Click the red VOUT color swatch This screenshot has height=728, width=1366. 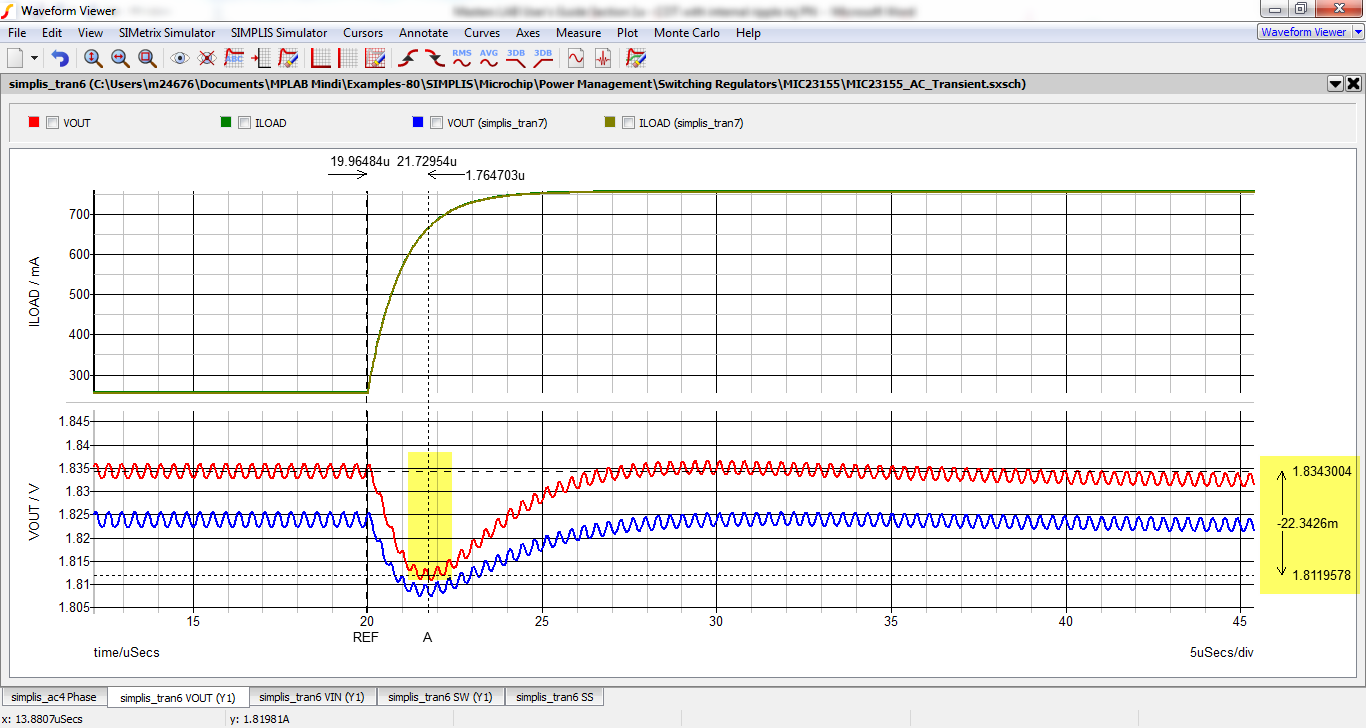(x=33, y=122)
